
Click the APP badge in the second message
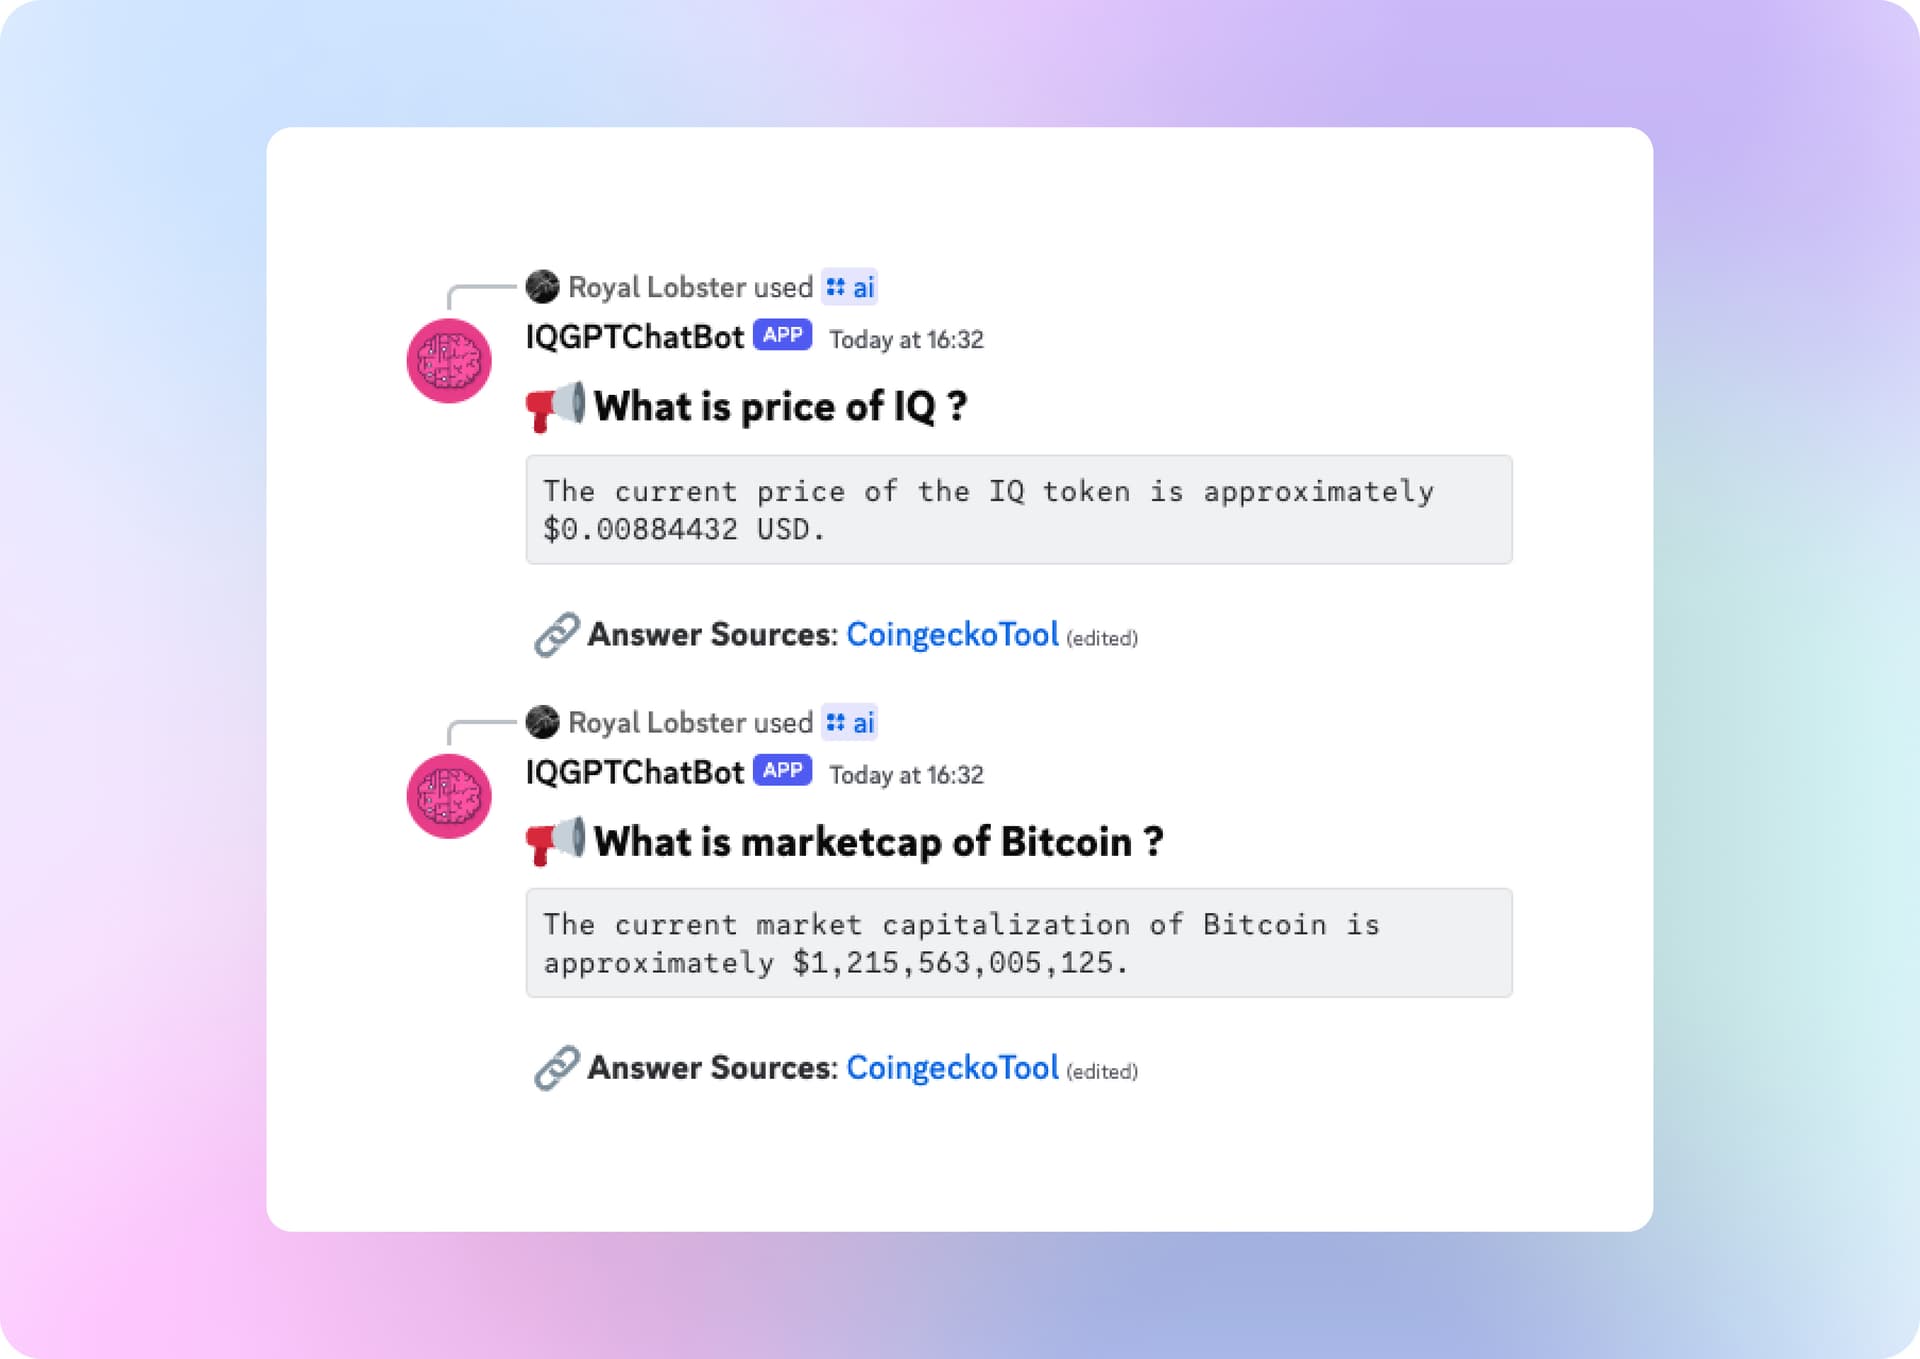782,771
